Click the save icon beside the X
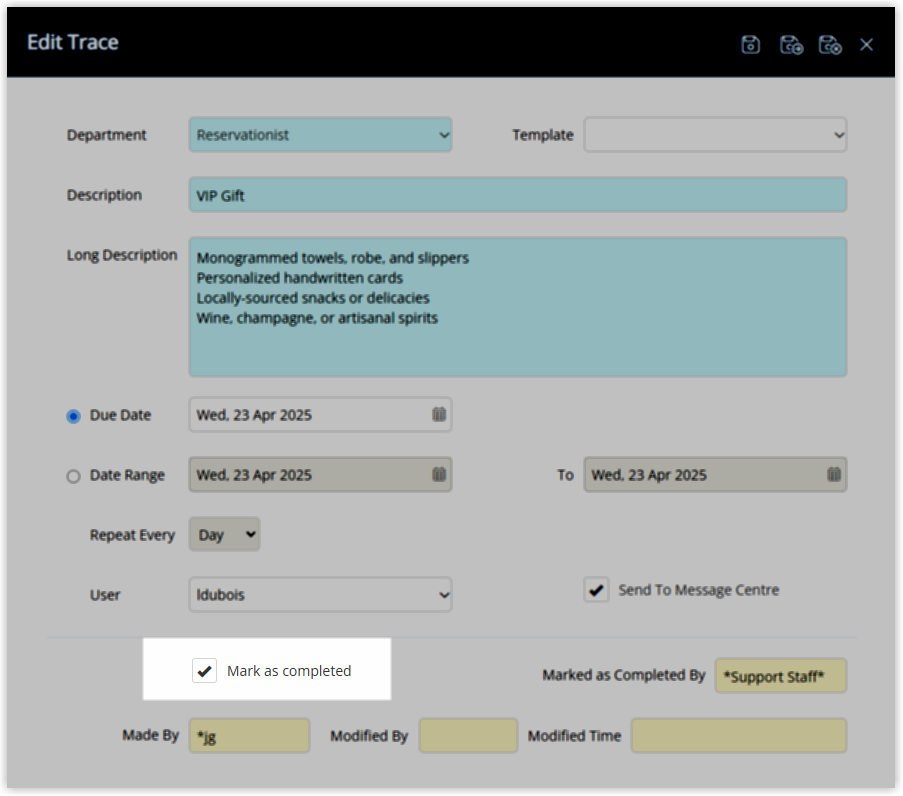This screenshot has width=903, height=796. (x=830, y=44)
